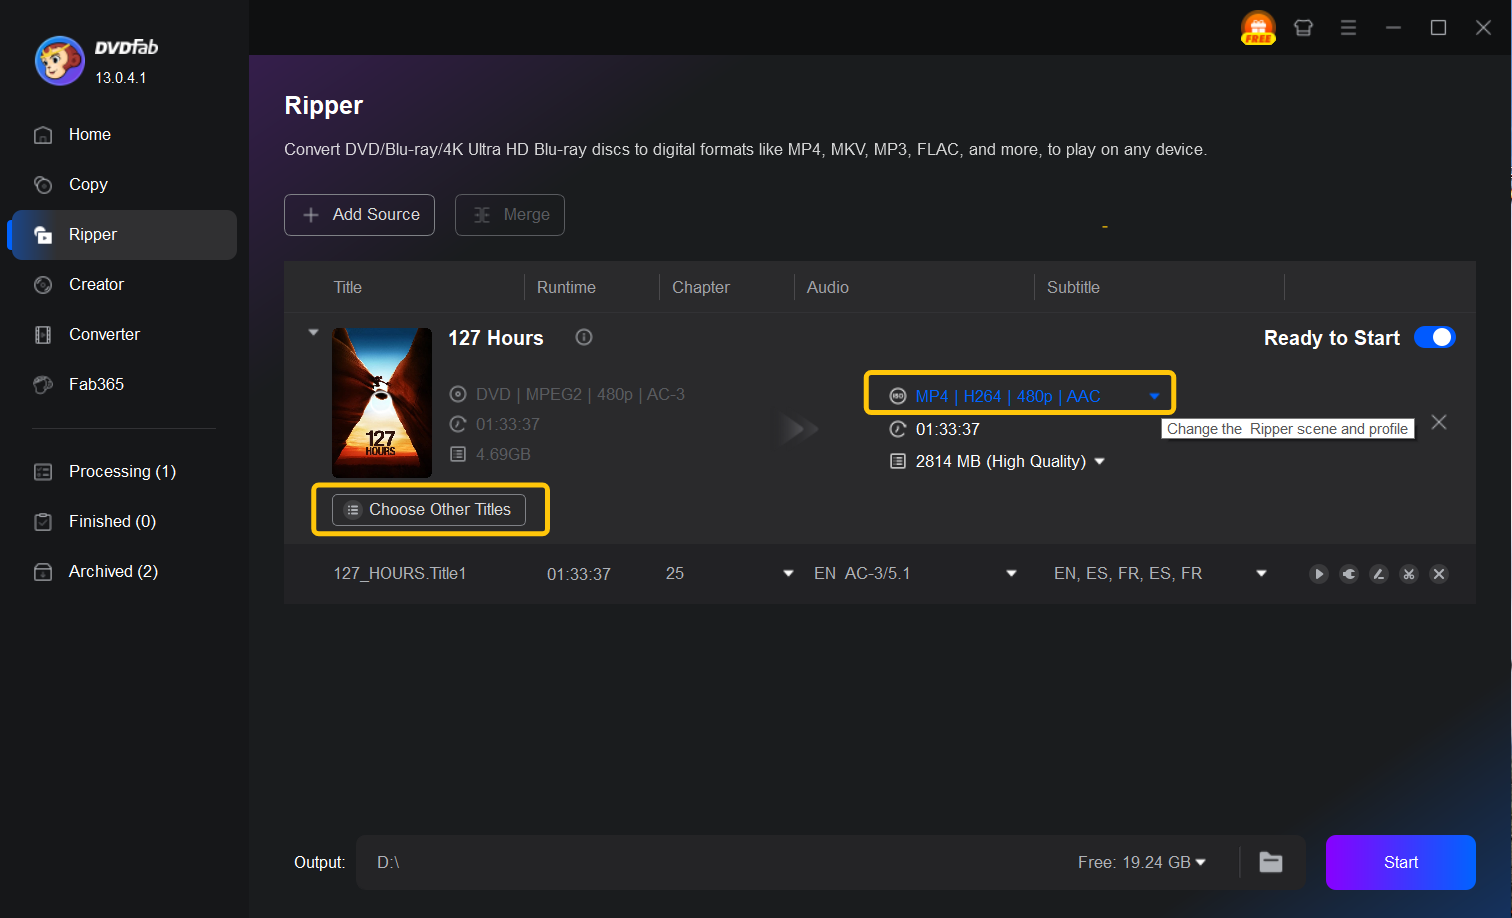Open advanced settings wrench icon for Title1
1512x918 pixels.
pos(1349,574)
